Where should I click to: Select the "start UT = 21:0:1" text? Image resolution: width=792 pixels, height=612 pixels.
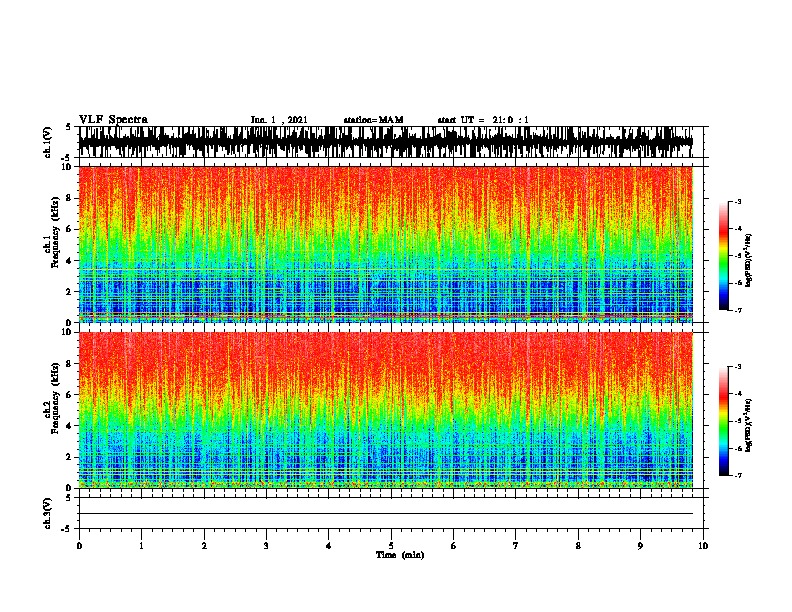(x=483, y=120)
